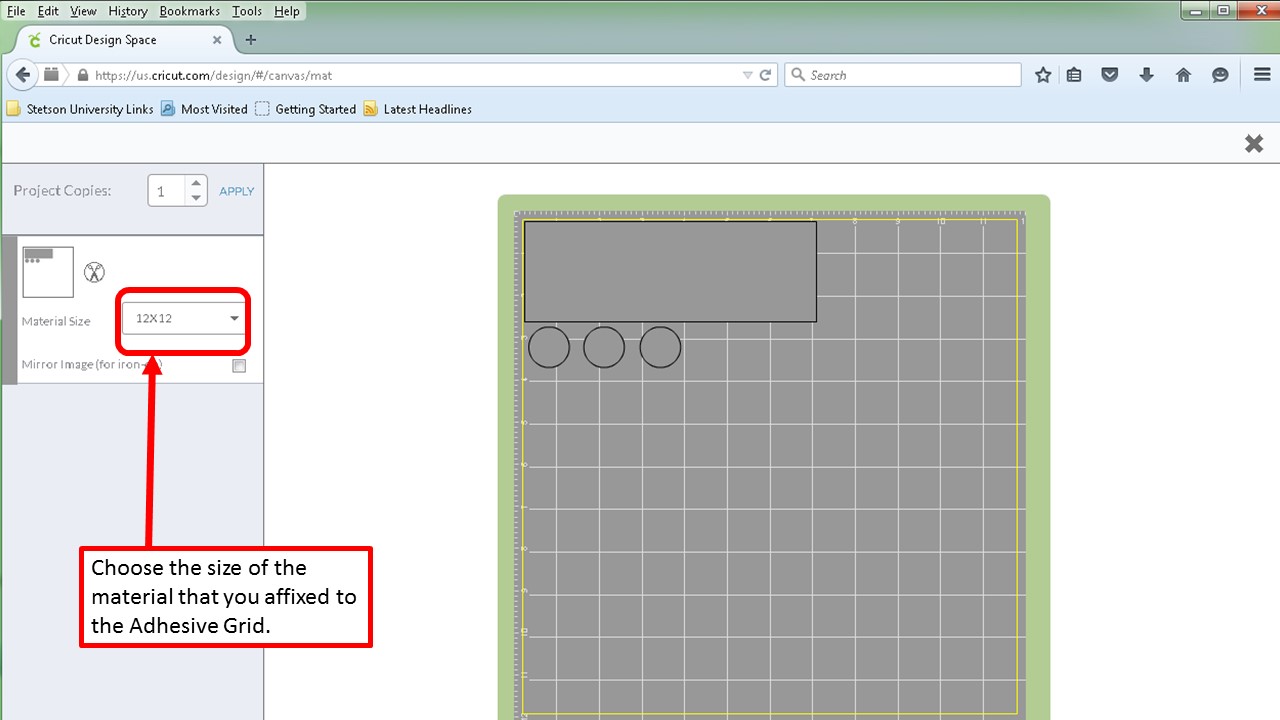Open Latest Headlines feed bookmark
1280x720 pixels.
(417, 109)
